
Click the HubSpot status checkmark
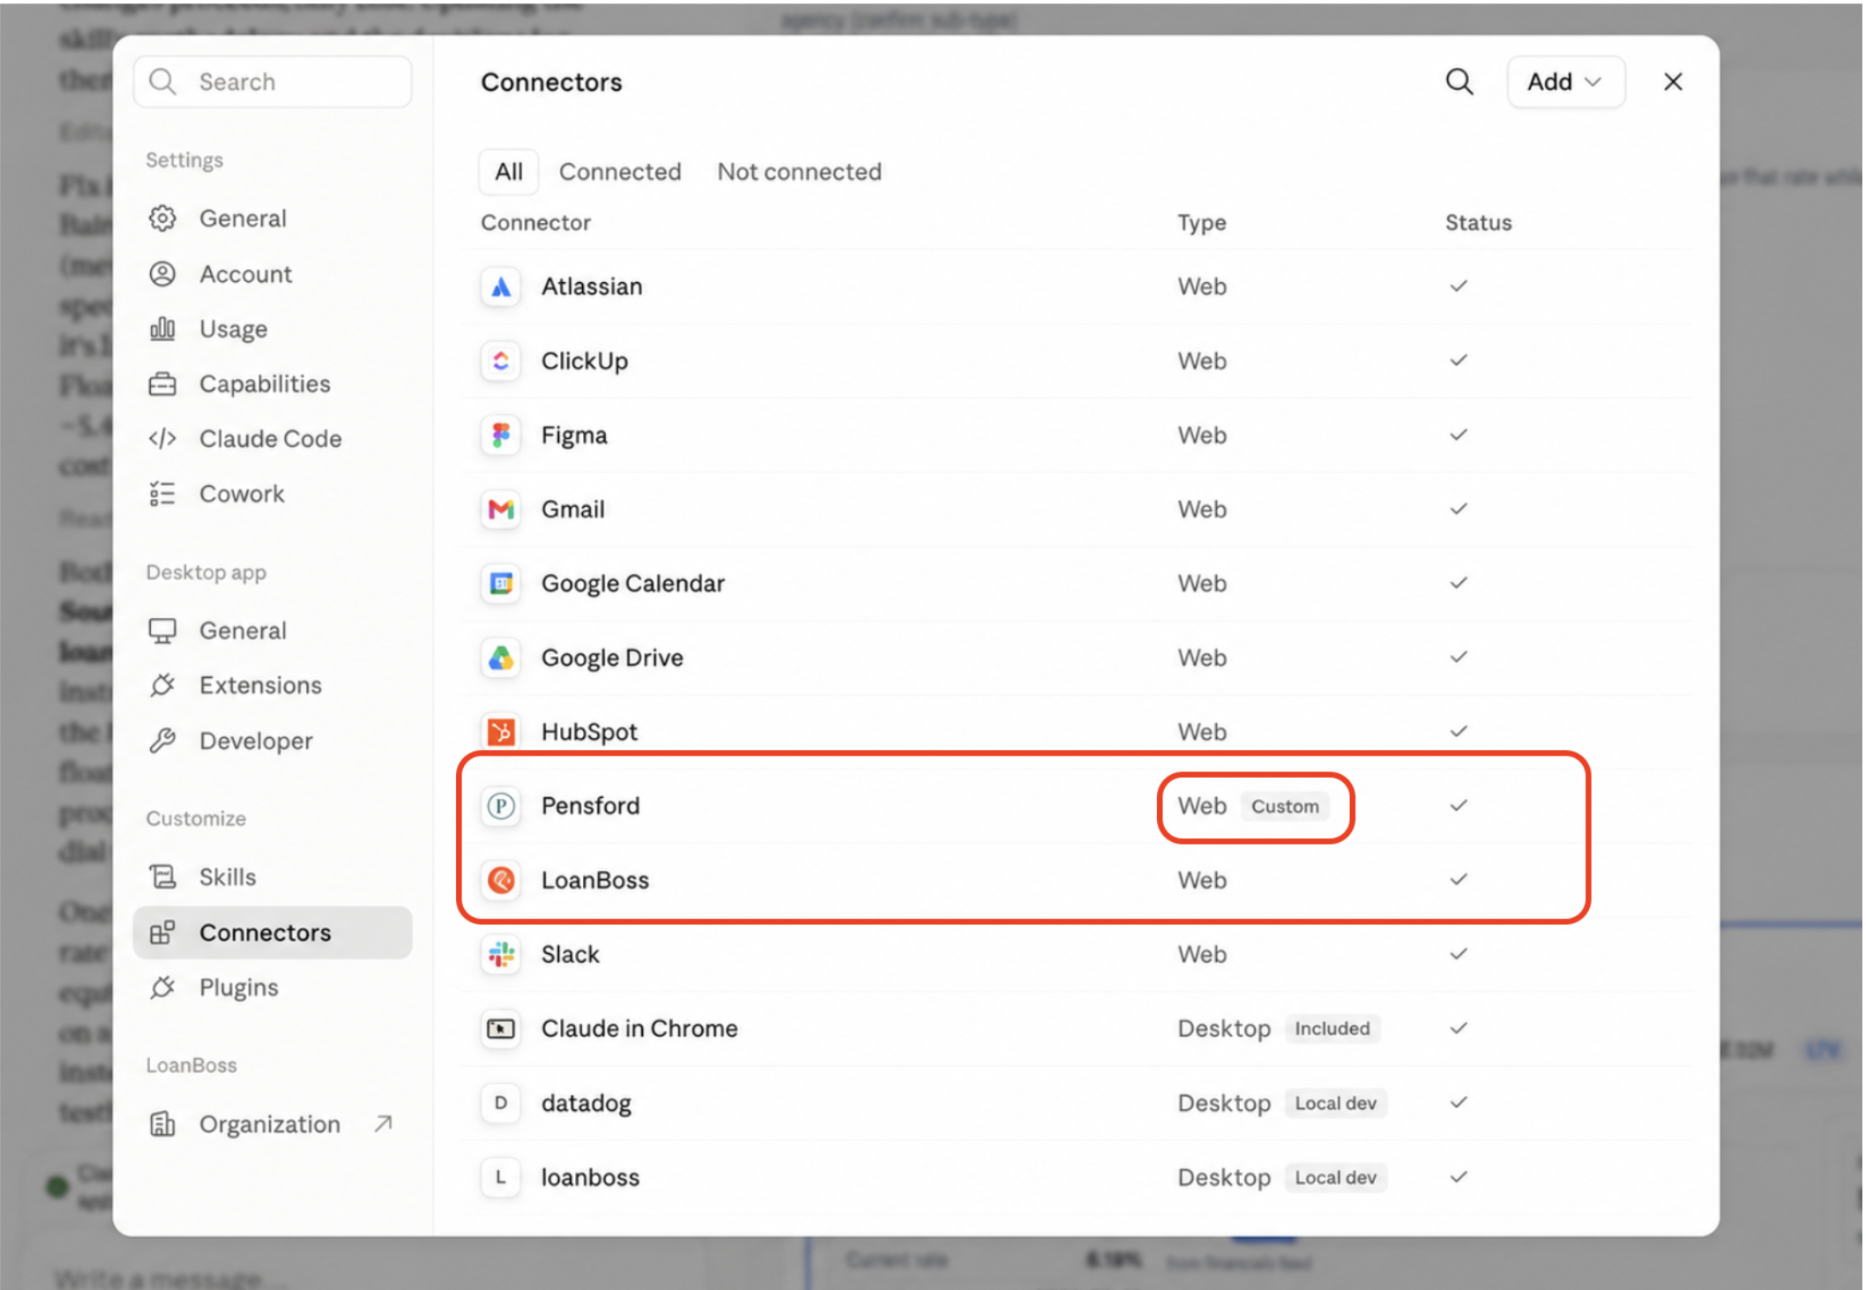pyautogui.click(x=1459, y=732)
